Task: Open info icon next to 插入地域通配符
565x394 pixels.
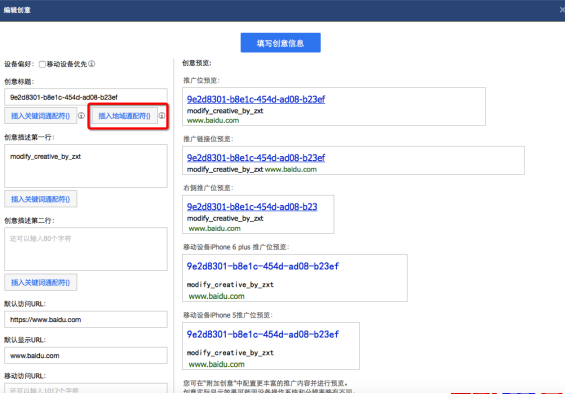Action: pyautogui.click(x=162, y=116)
